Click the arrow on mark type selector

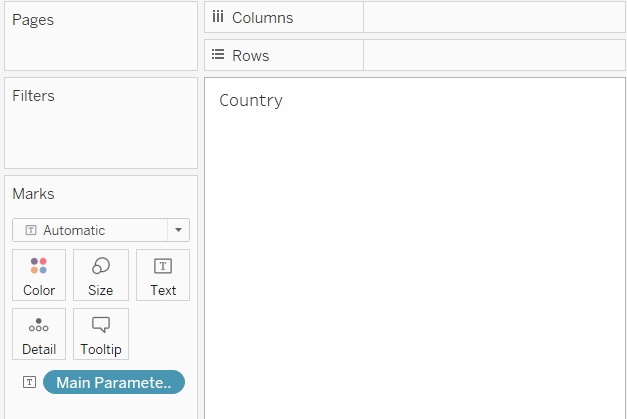pyautogui.click(x=178, y=230)
